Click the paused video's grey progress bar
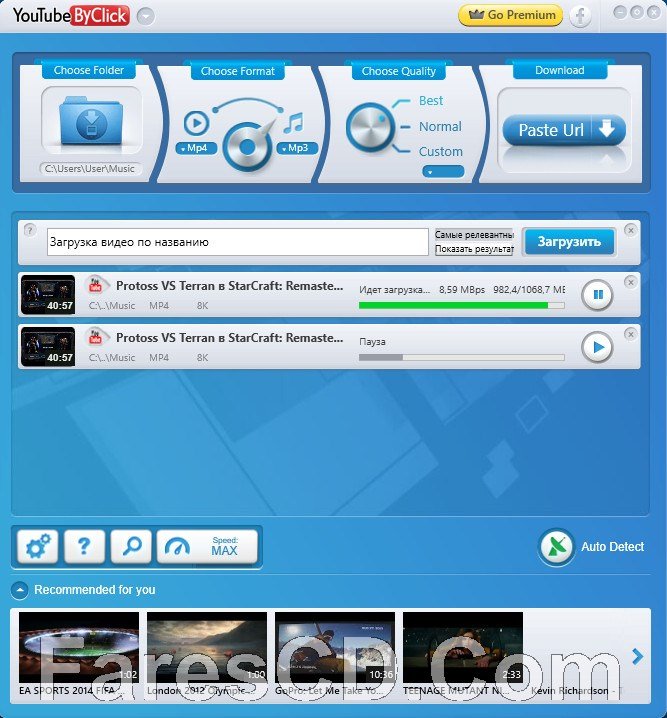Image resolution: width=667 pixels, height=718 pixels. pyautogui.click(x=461, y=358)
